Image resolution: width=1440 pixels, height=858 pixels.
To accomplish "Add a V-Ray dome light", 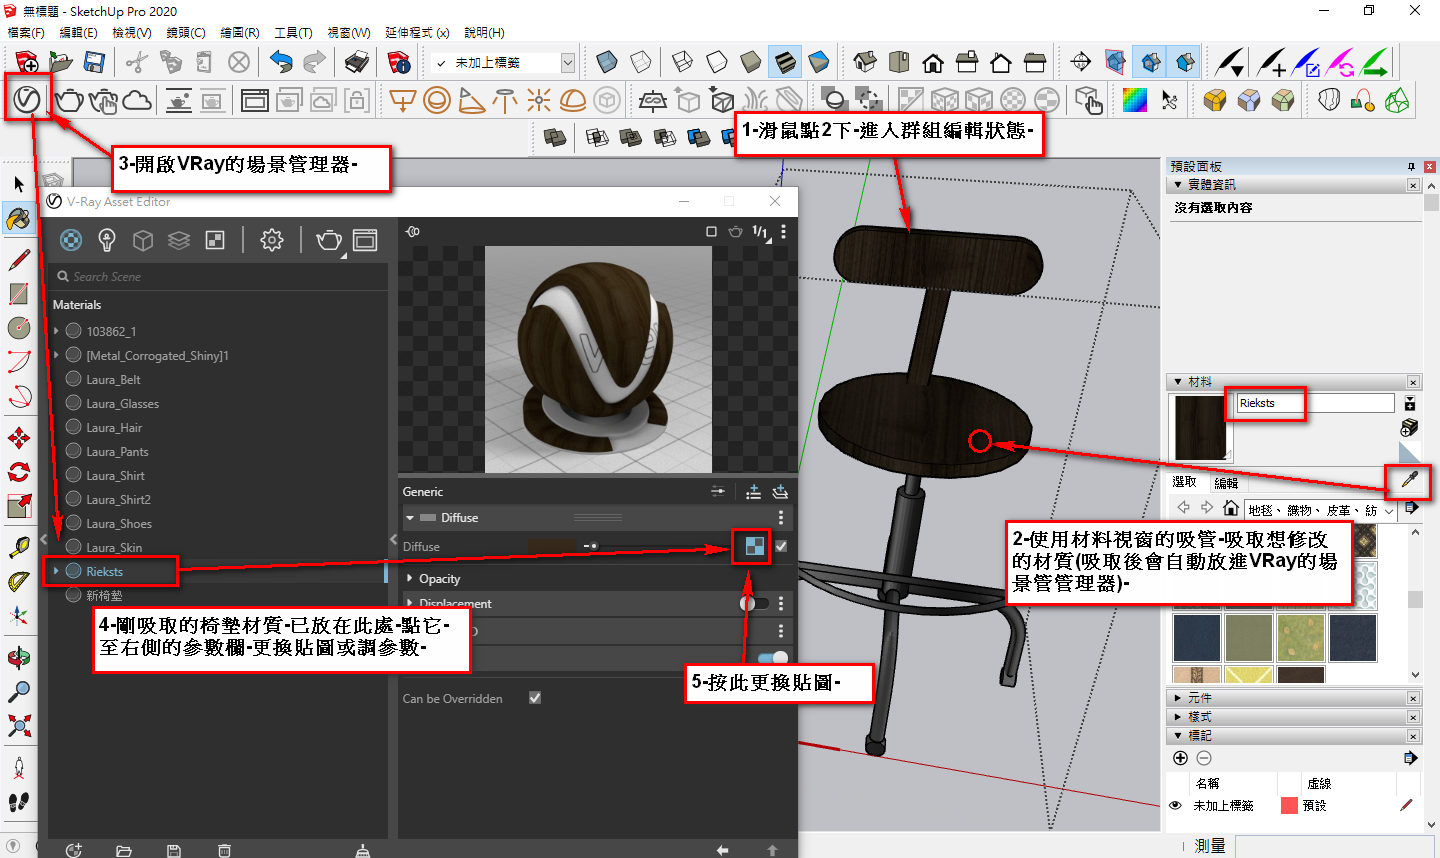I will (573, 100).
